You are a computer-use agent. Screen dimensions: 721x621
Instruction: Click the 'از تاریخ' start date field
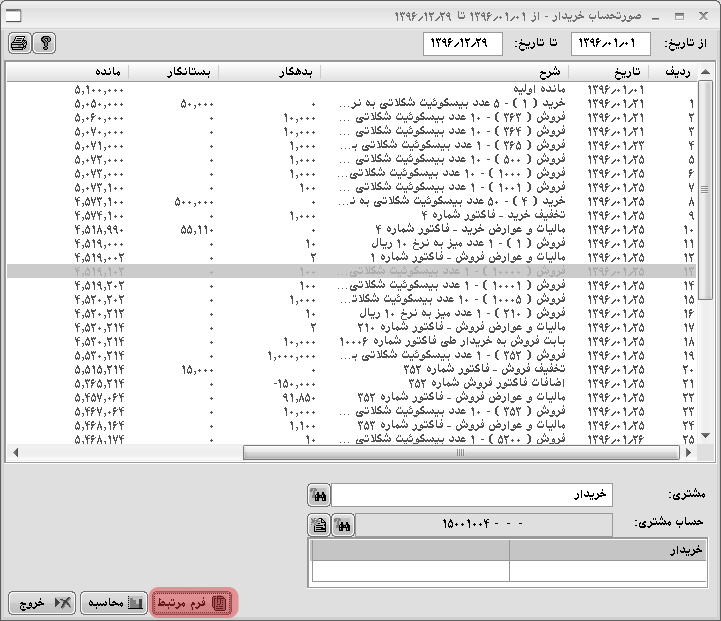click(x=611, y=44)
